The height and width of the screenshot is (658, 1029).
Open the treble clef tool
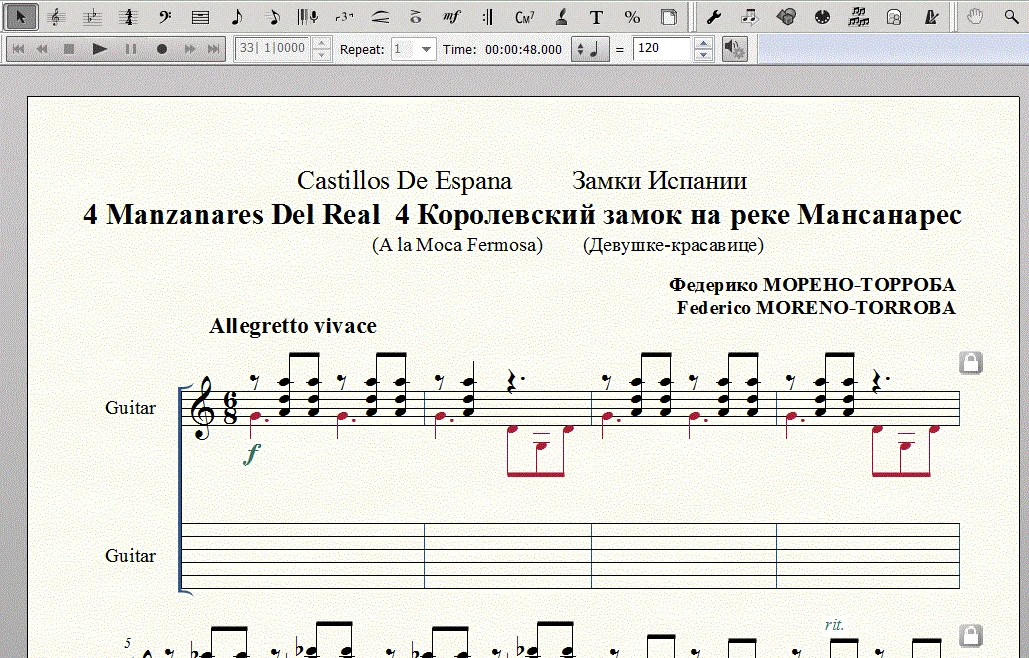56,16
